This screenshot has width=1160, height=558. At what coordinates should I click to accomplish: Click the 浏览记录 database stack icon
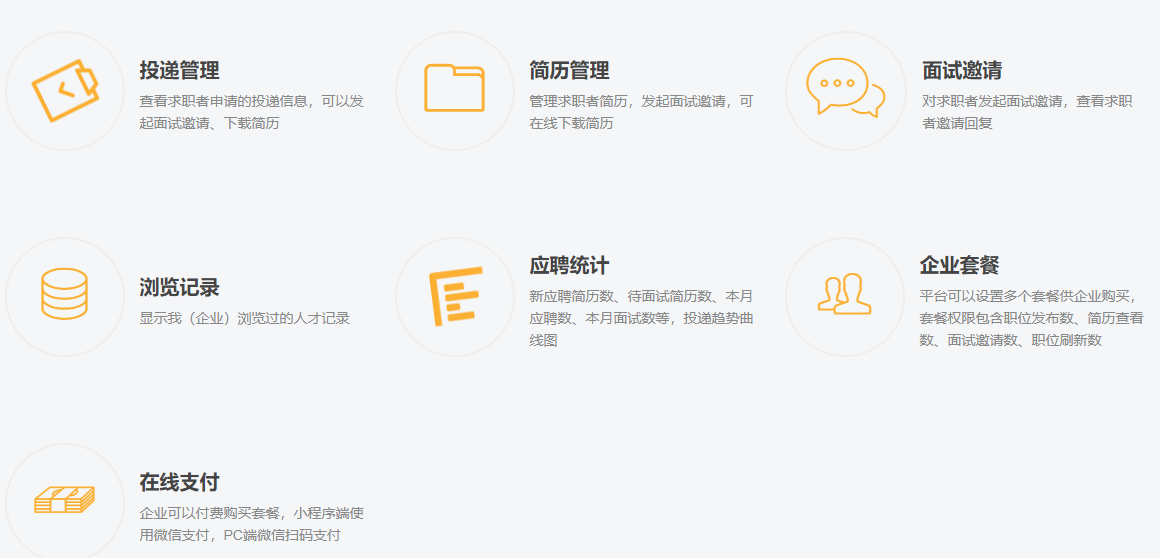tap(64, 294)
